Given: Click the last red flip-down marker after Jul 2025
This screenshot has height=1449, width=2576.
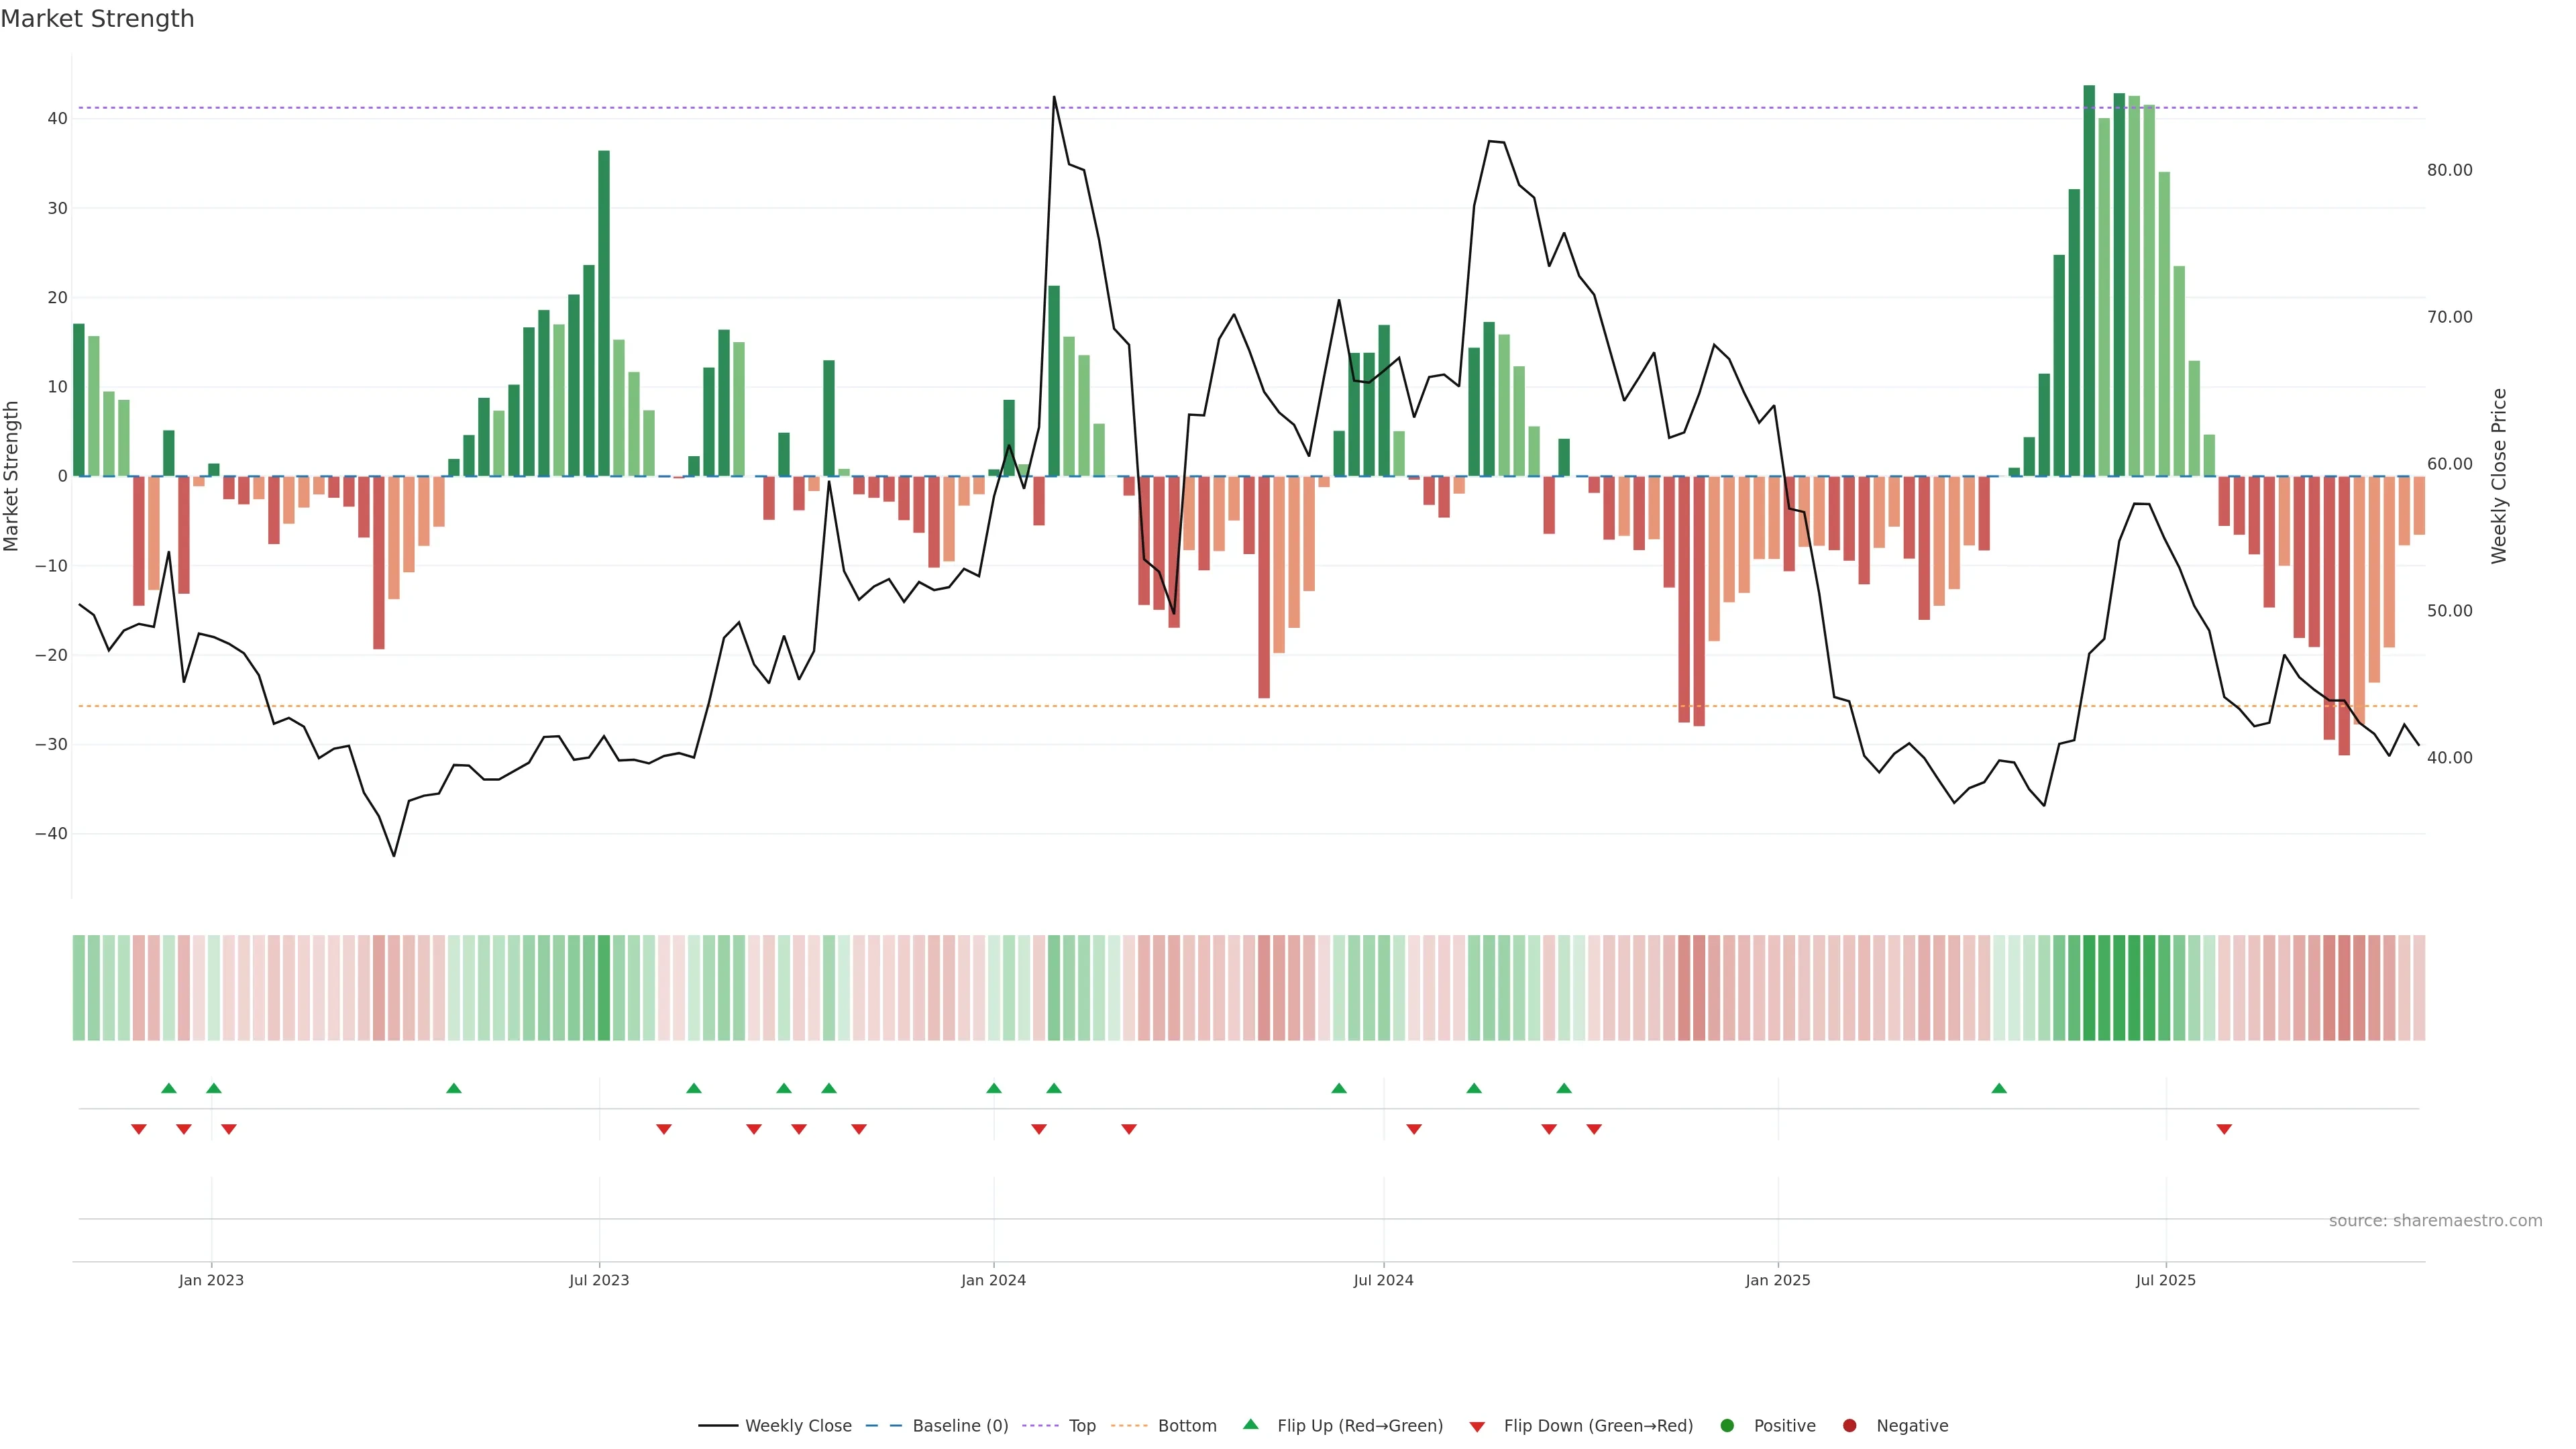Looking at the screenshot, I should pyautogui.click(x=2224, y=1129).
